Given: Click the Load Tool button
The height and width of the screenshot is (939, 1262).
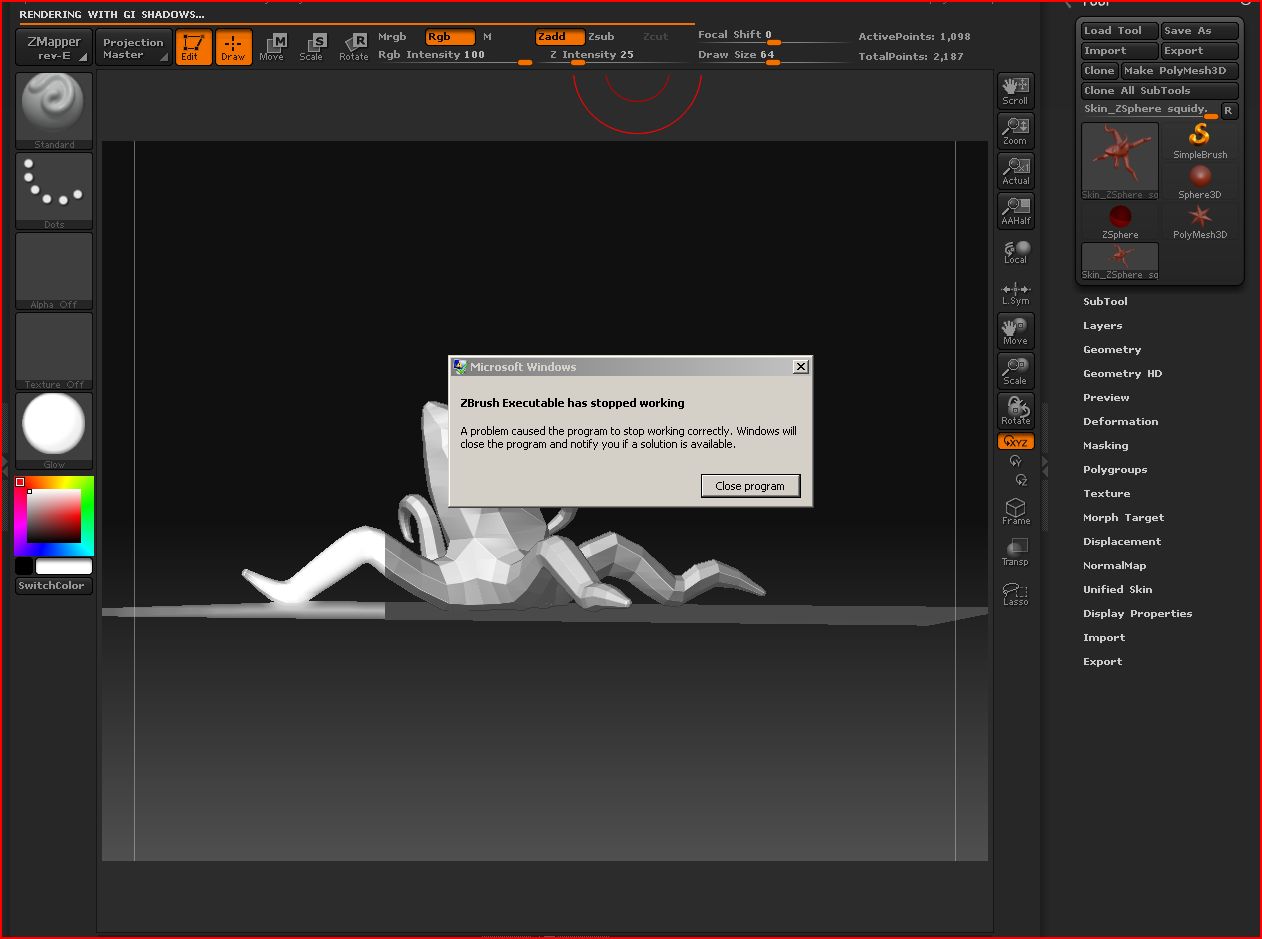Looking at the screenshot, I should tap(1119, 31).
